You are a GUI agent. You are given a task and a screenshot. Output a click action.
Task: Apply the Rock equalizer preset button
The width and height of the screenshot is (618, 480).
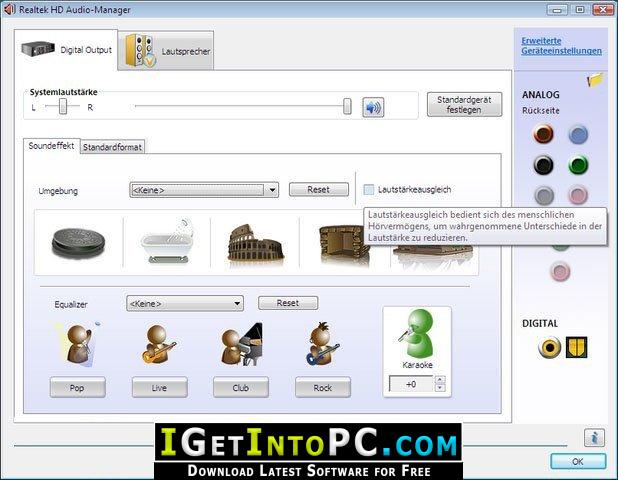point(323,387)
